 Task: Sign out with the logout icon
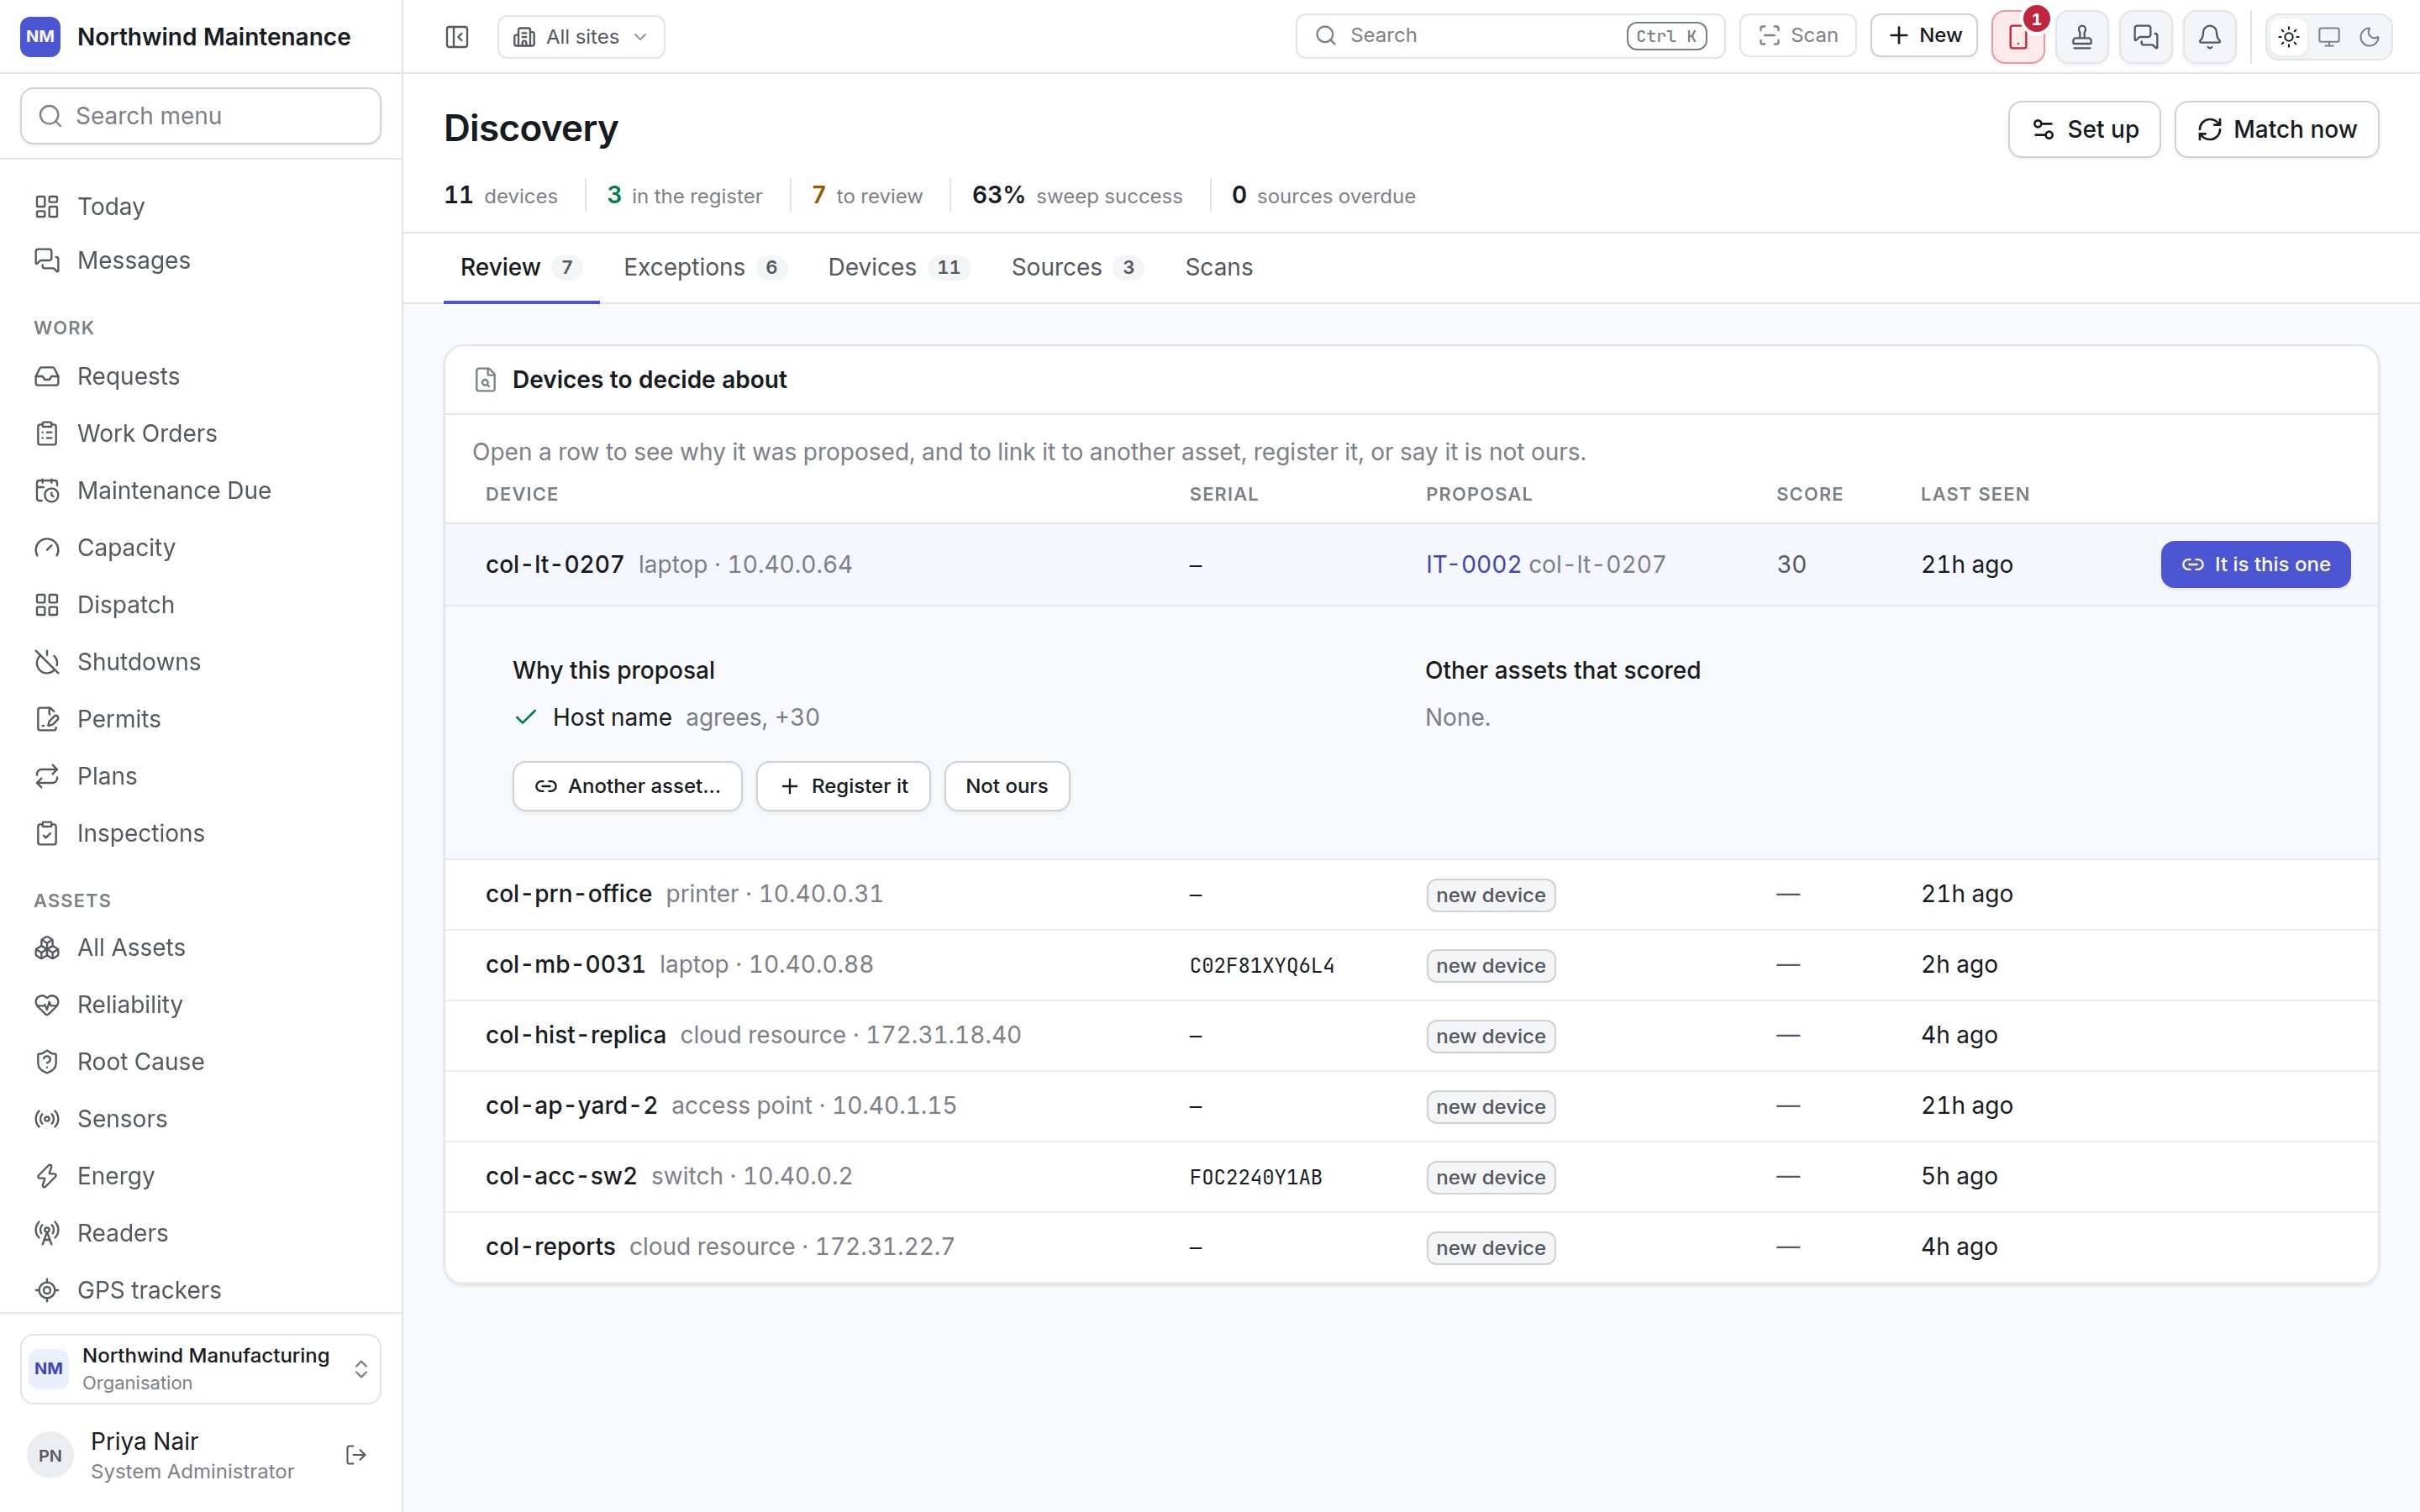click(356, 1455)
